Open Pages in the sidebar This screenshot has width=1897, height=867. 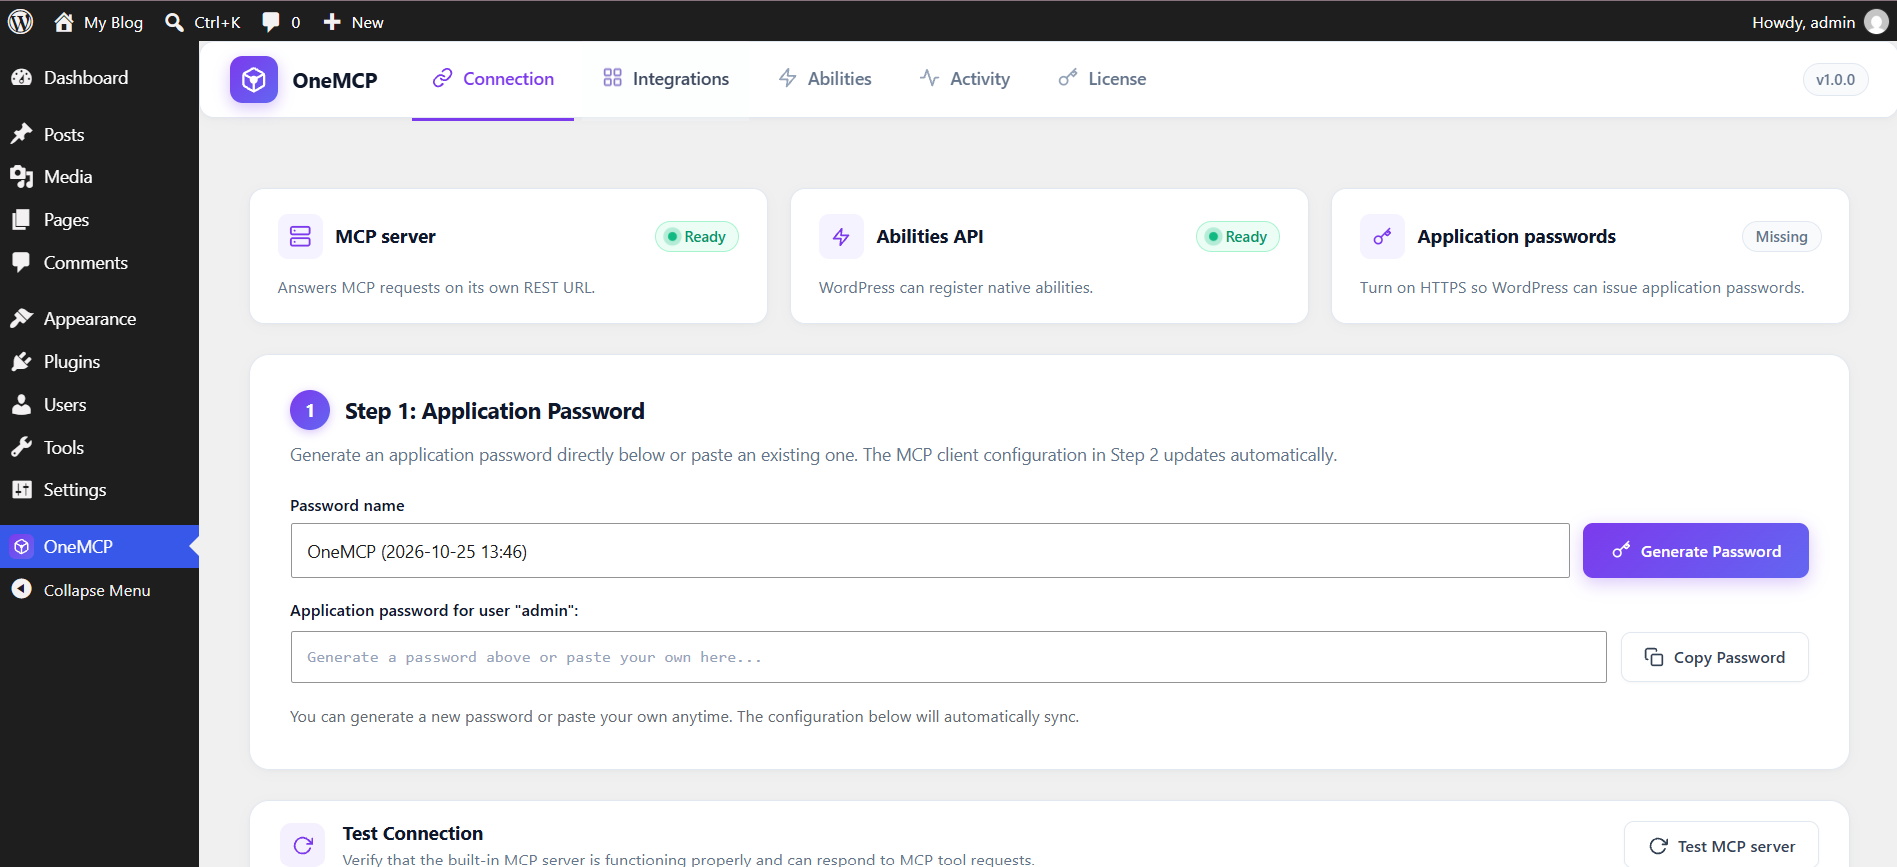coord(99,220)
